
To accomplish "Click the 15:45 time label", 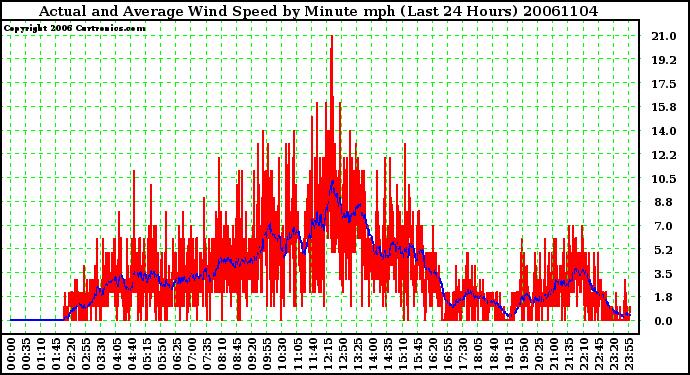I will pyautogui.click(x=418, y=354).
